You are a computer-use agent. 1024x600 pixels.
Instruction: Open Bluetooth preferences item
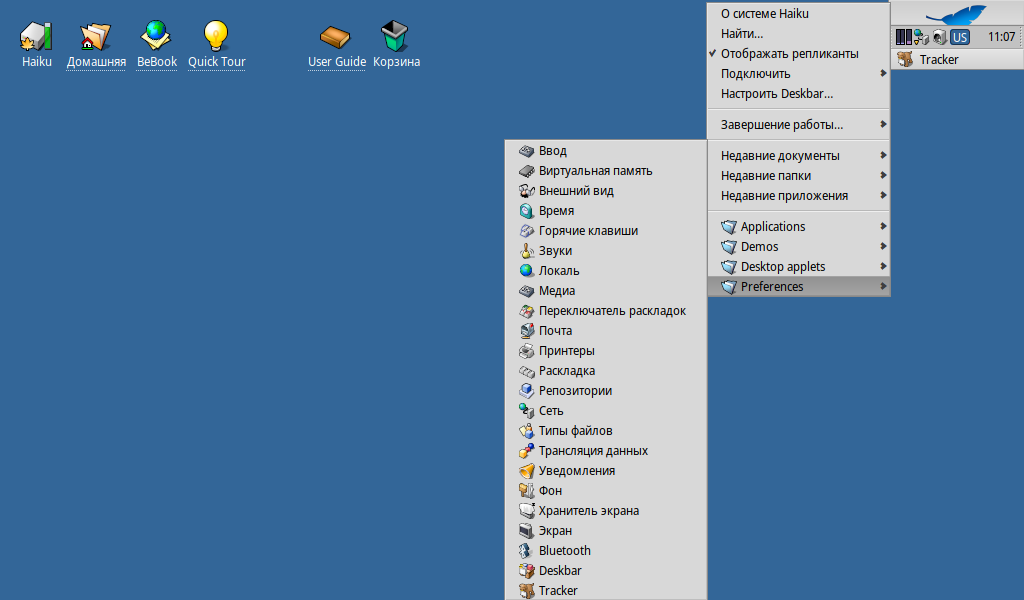(x=564, y=551)
